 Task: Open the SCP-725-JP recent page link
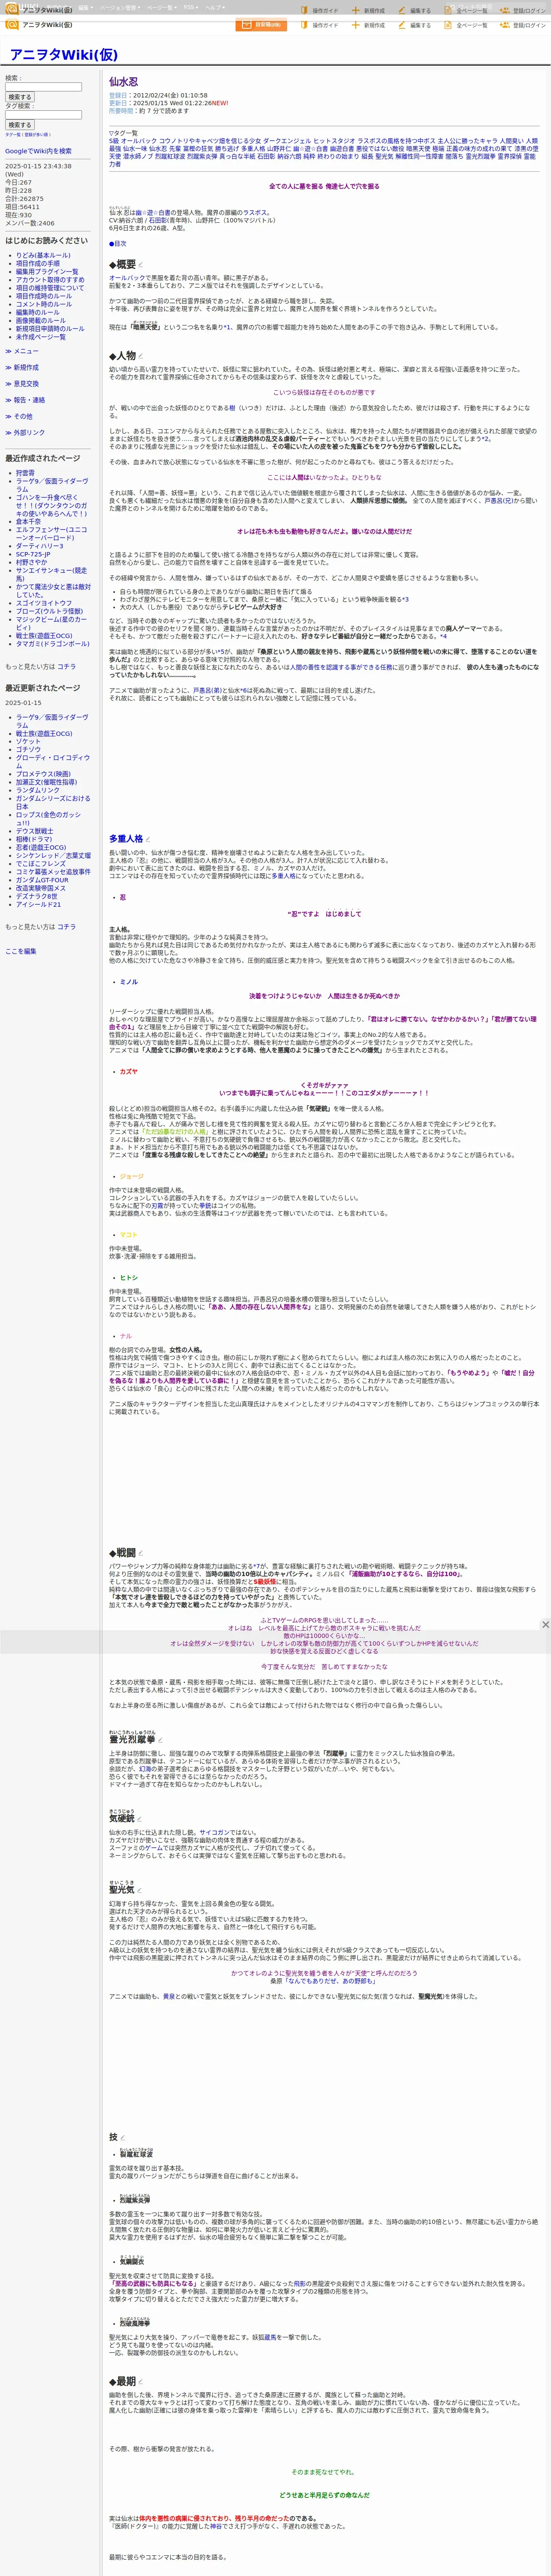click(33, 554)
